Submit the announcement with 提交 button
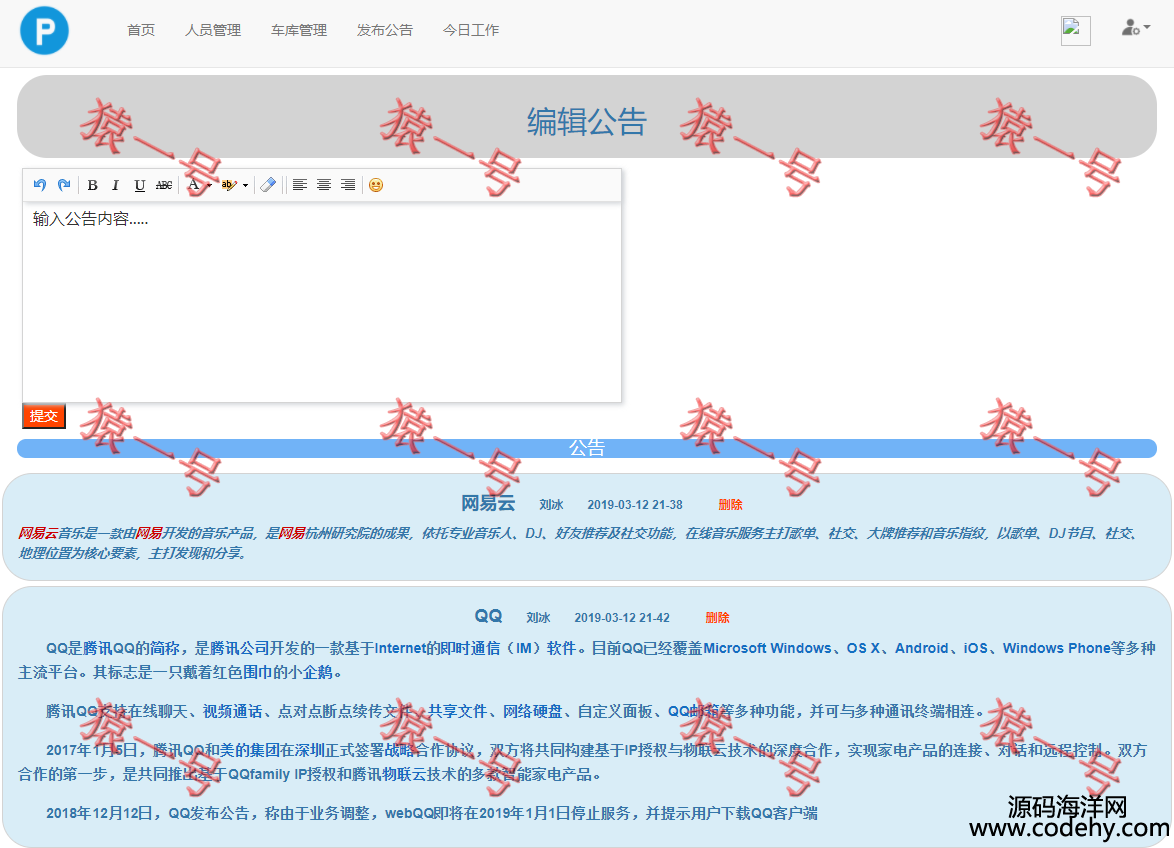1174x848 pixels. coord(44,416)
